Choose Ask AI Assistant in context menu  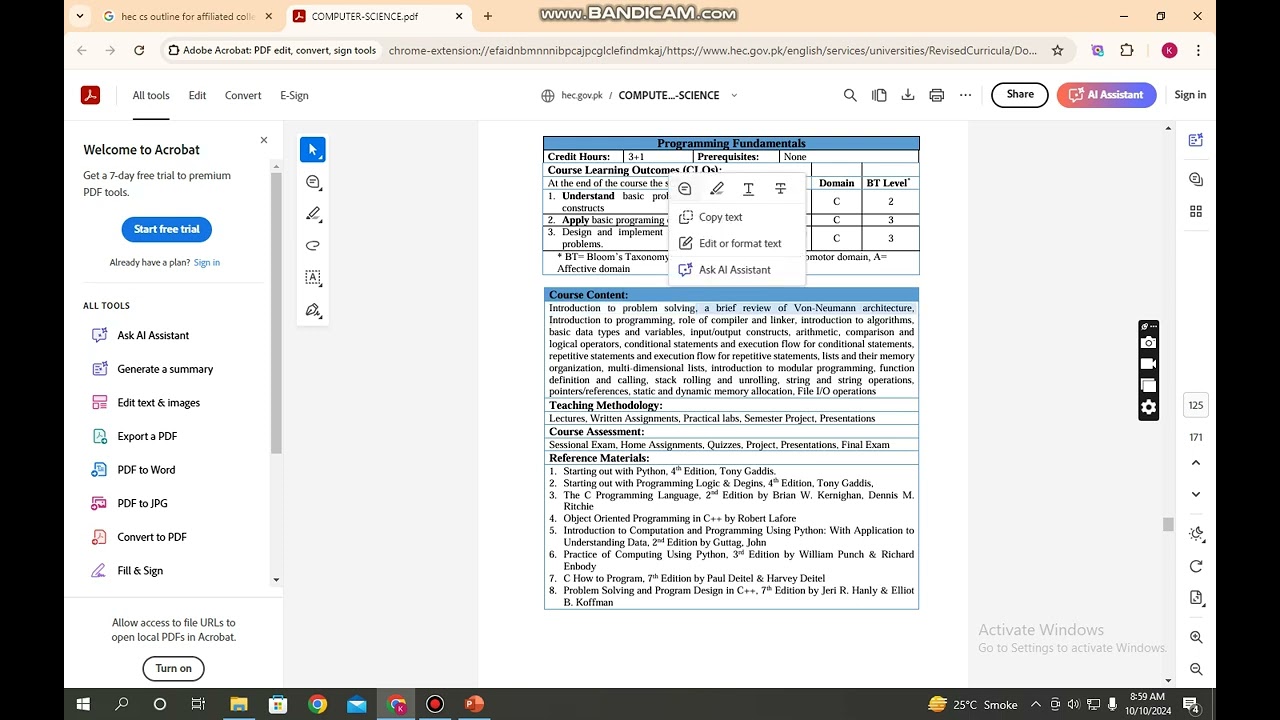click(x=736, y=270)
